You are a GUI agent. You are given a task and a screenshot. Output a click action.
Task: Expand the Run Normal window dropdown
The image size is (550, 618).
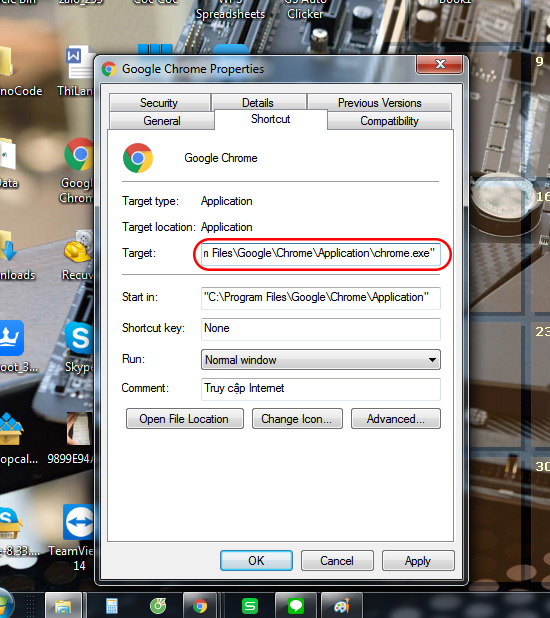click(321, 359)
